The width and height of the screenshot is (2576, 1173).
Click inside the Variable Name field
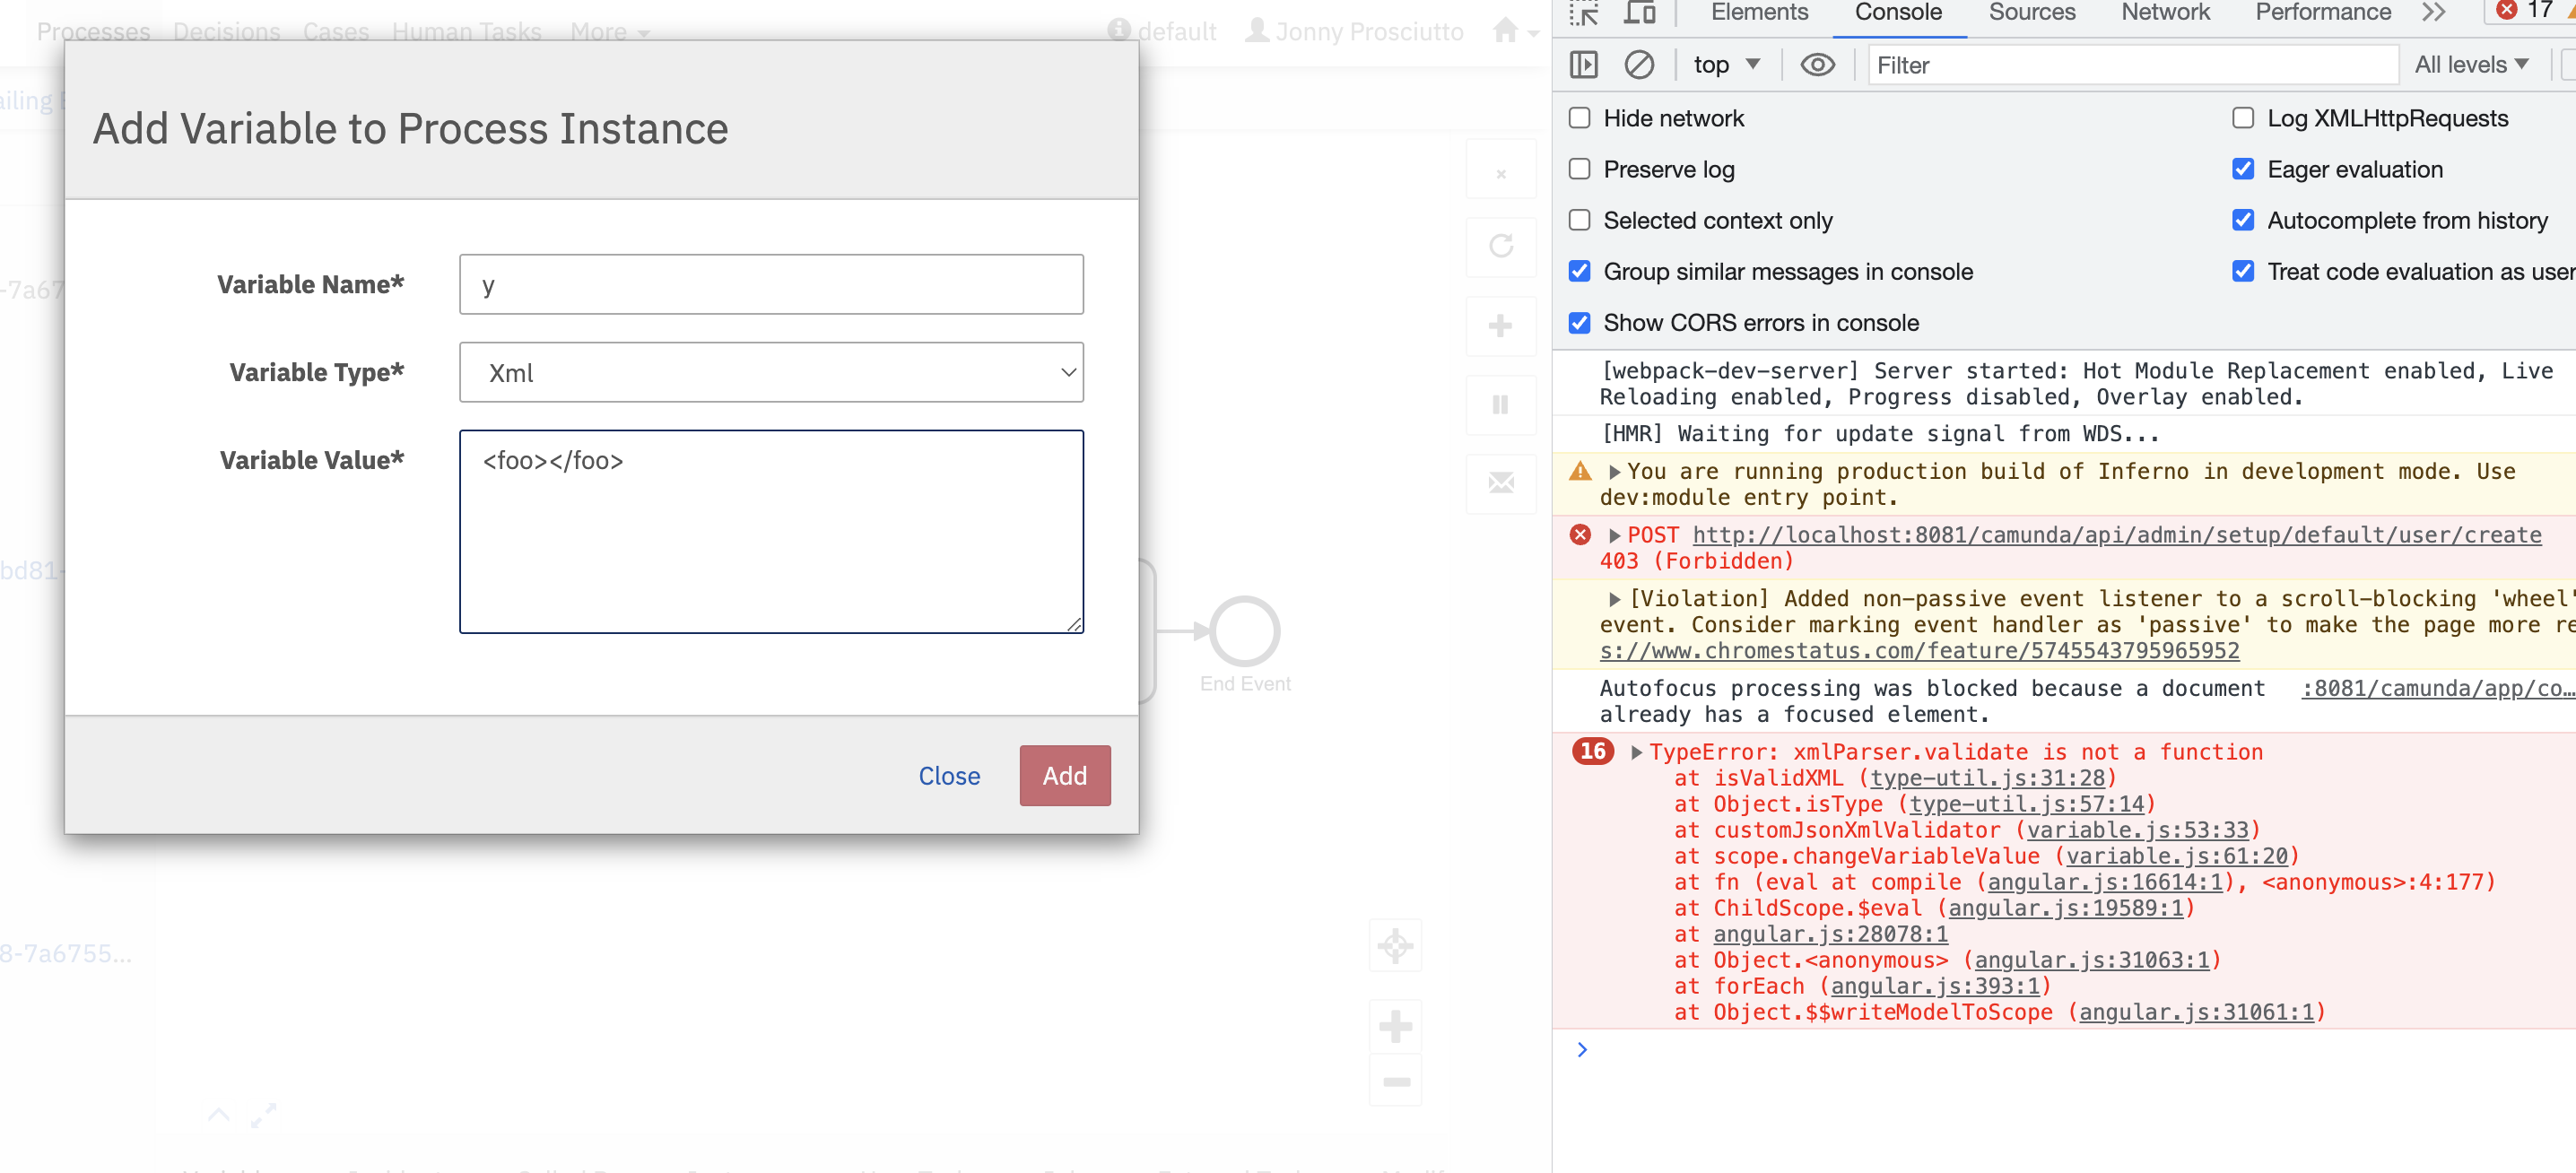pyautogui.click(x=770, y=284)
